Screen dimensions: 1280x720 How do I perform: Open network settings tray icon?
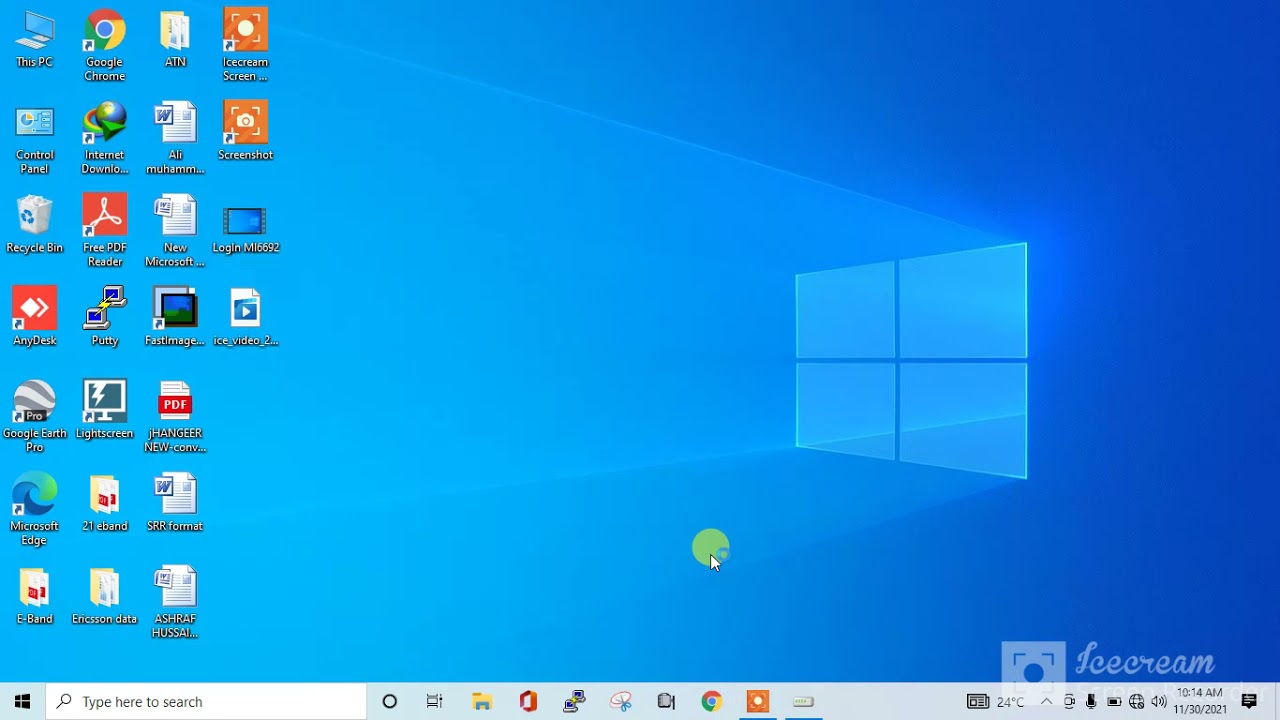tap(1136, 702)
